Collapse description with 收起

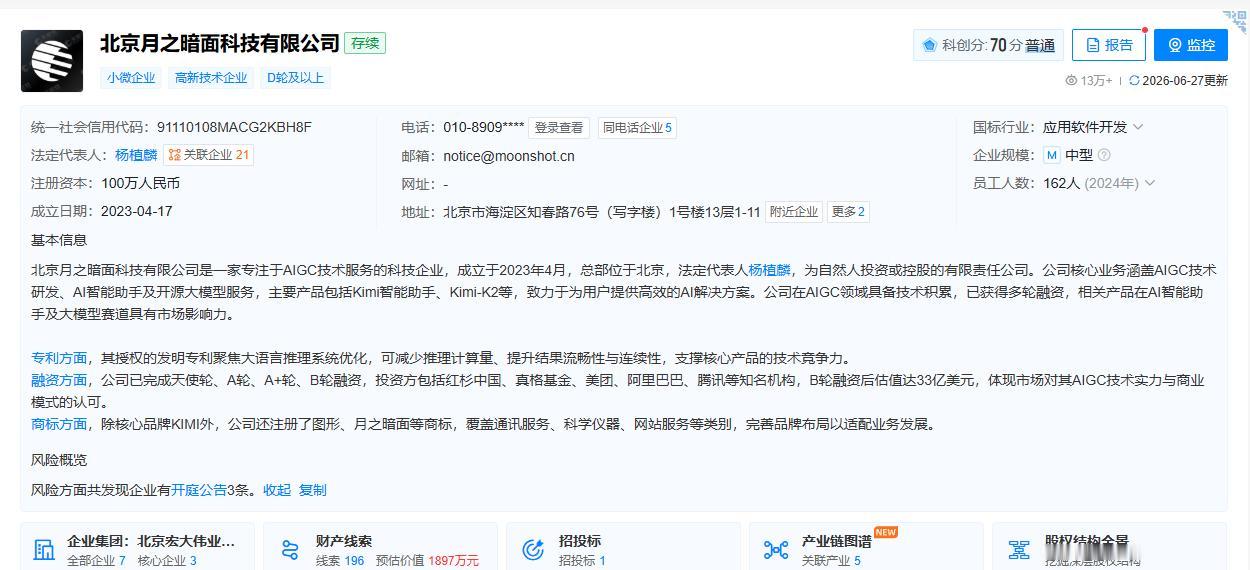click(277, 490)
